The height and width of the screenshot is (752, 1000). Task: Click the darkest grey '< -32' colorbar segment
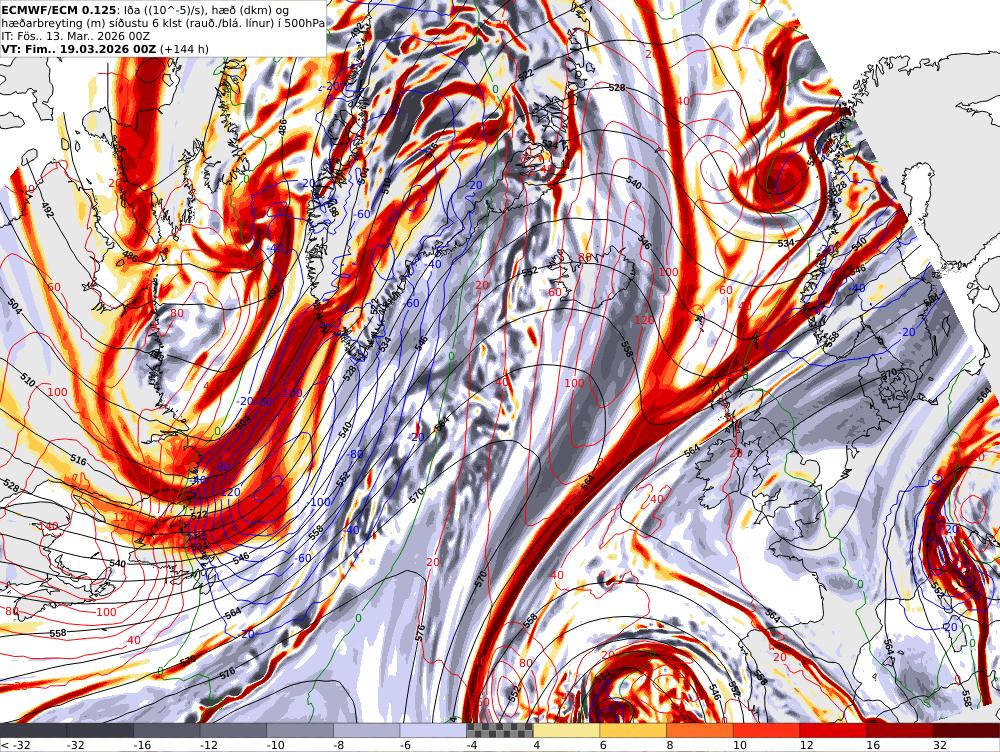point(33,730)
